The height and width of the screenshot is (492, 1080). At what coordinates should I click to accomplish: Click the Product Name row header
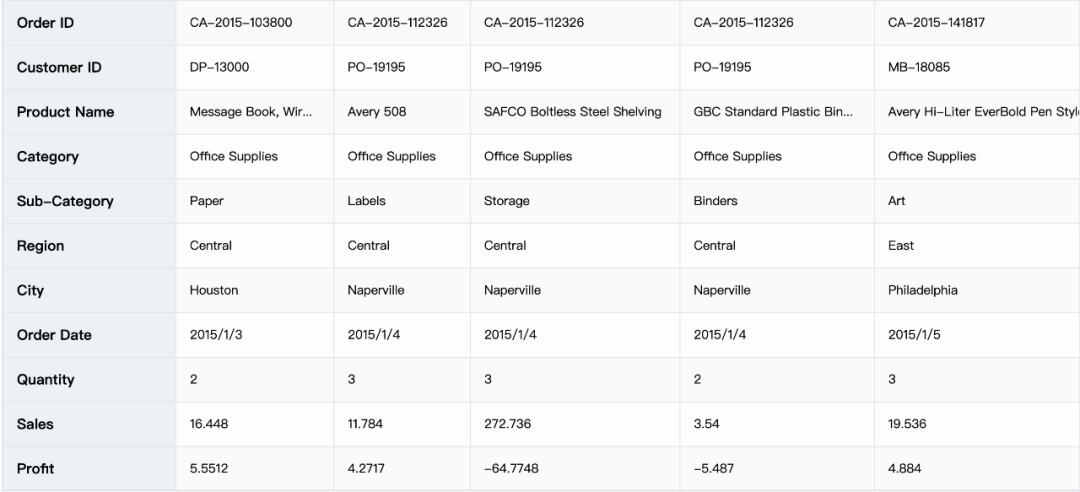(x=65, y=112)
